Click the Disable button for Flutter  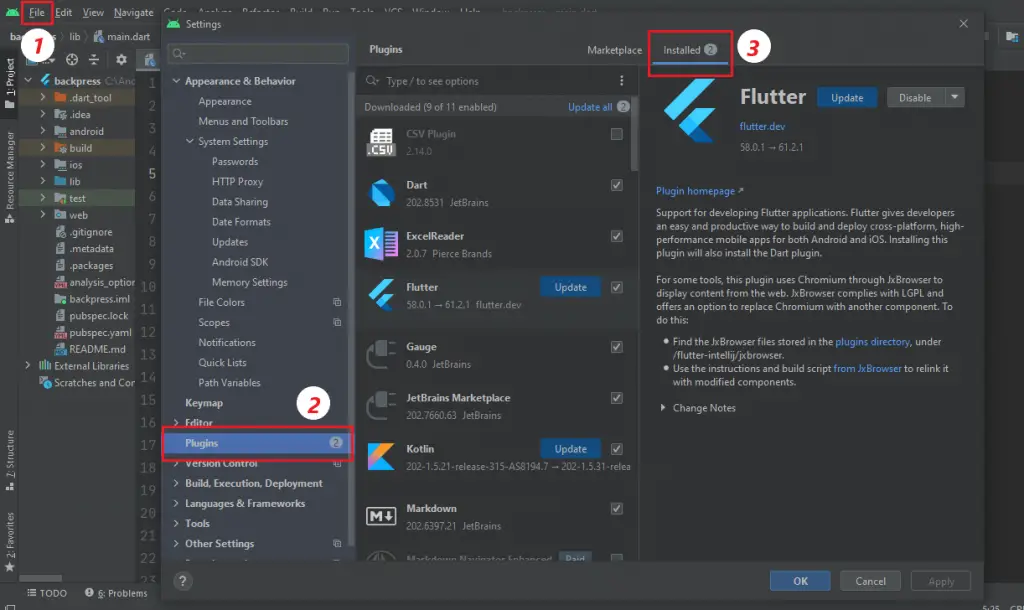[x=915, y=97]
